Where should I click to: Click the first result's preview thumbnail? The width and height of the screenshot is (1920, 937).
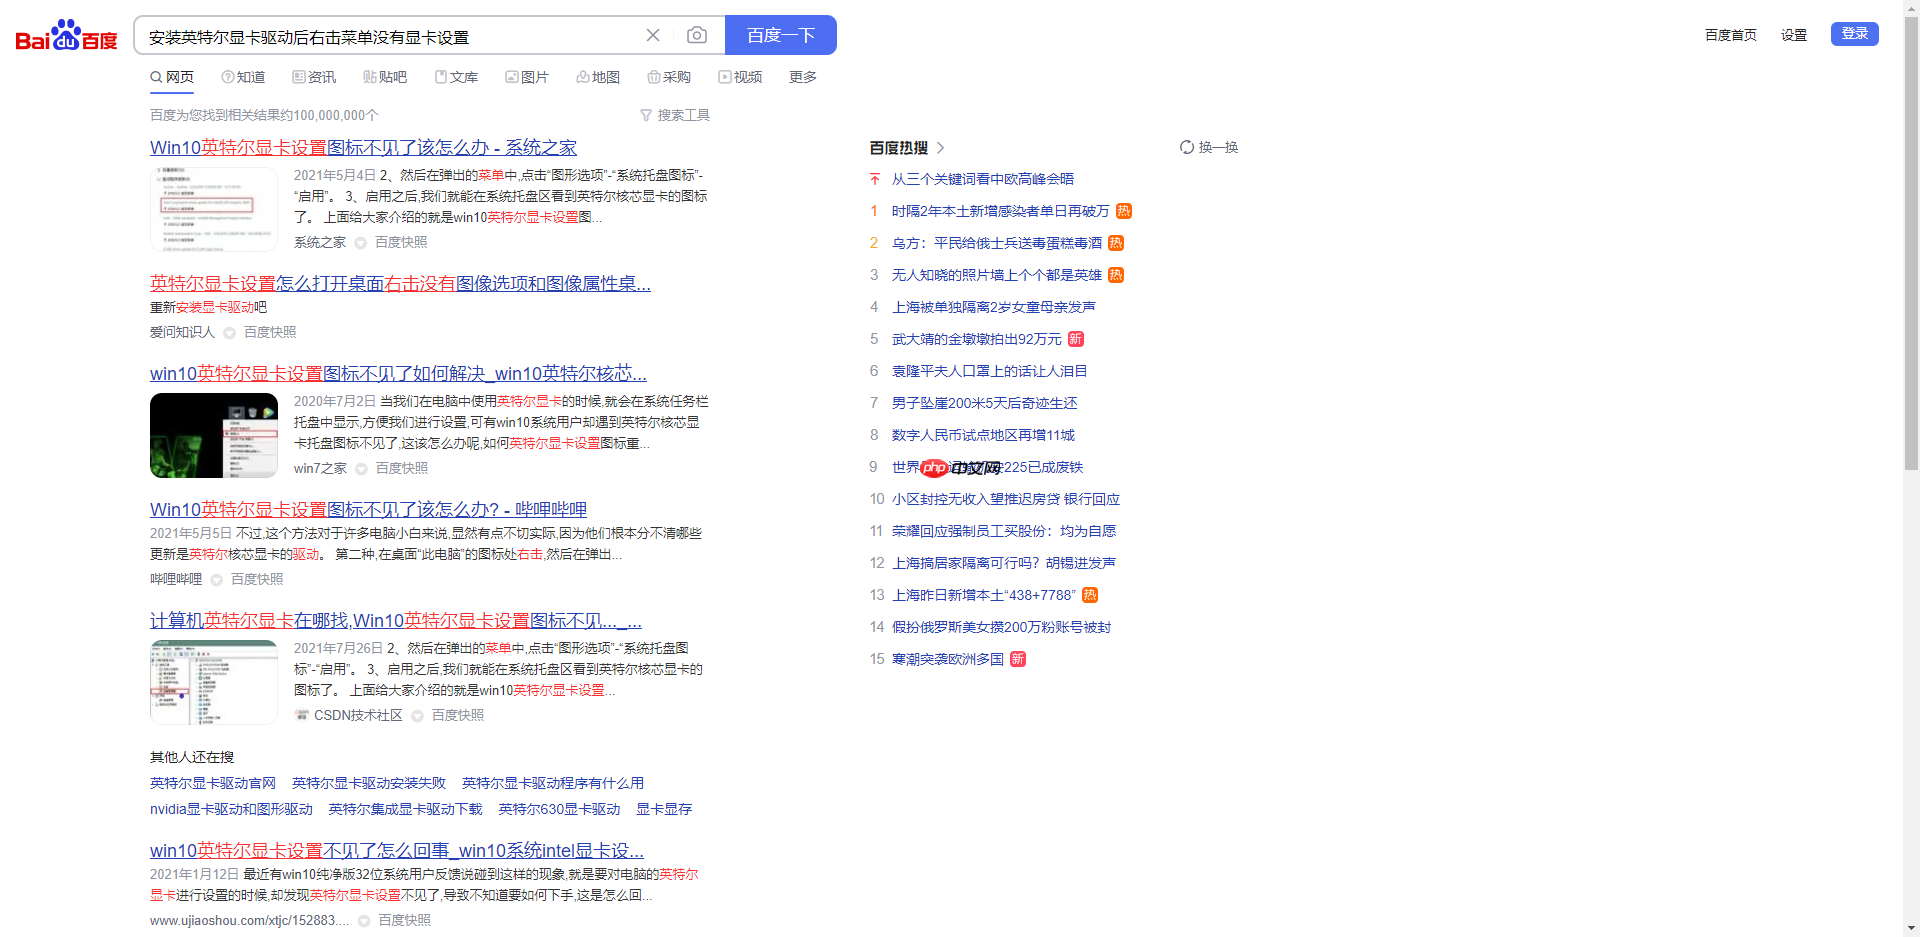click(213, 208)
